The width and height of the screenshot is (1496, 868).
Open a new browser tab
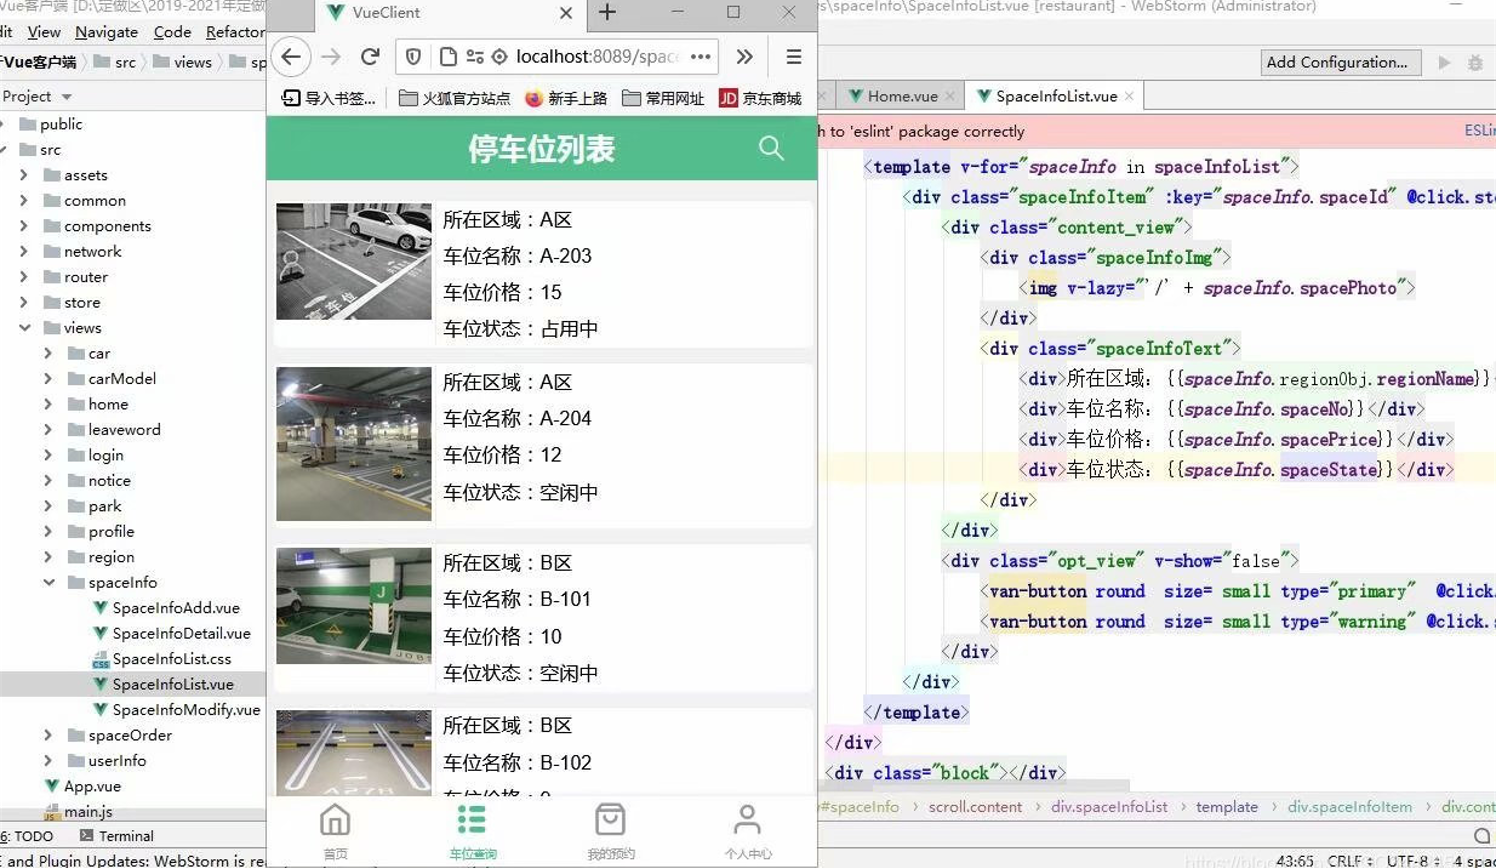pos(607,13)
